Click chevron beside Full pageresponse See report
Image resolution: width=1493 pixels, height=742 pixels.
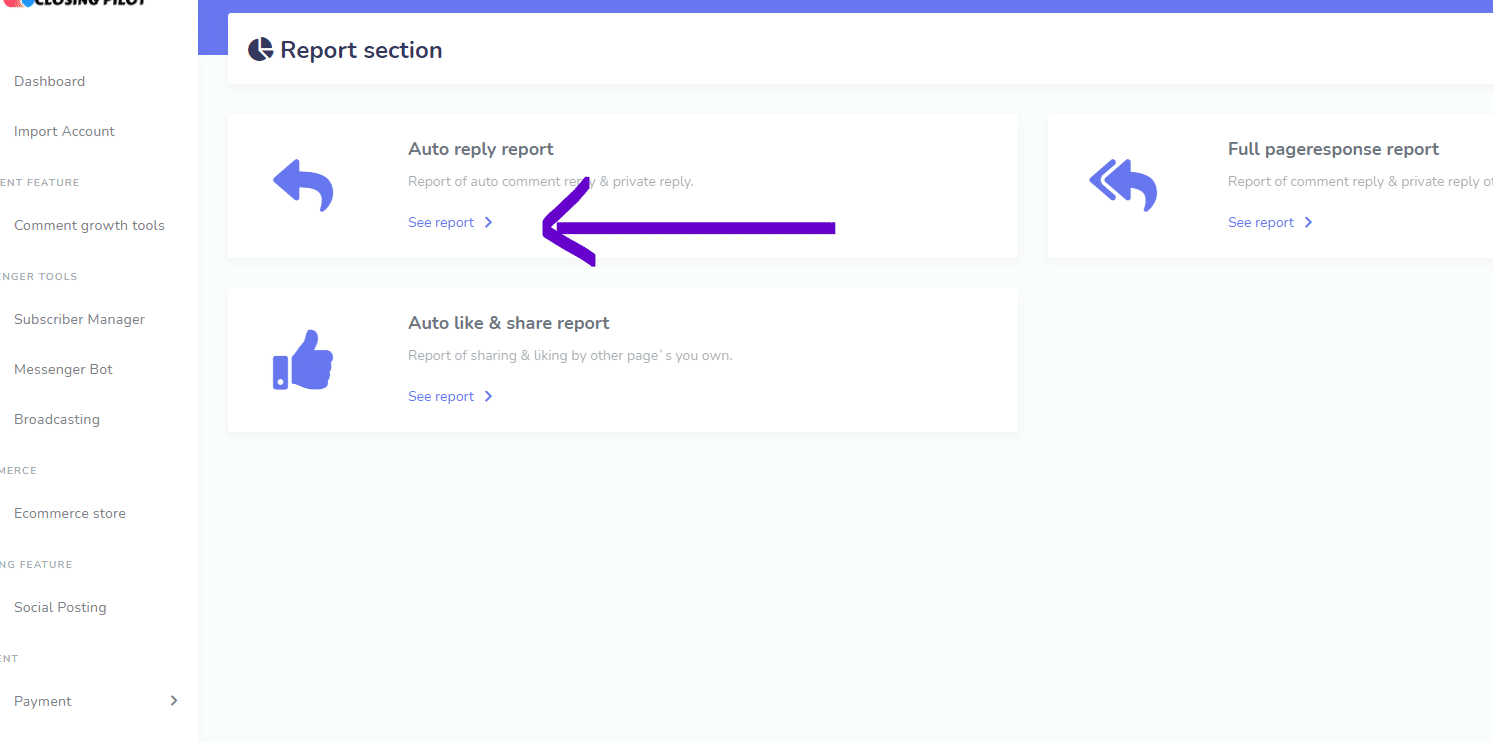pyautogui.click(x=1309, y=223)
